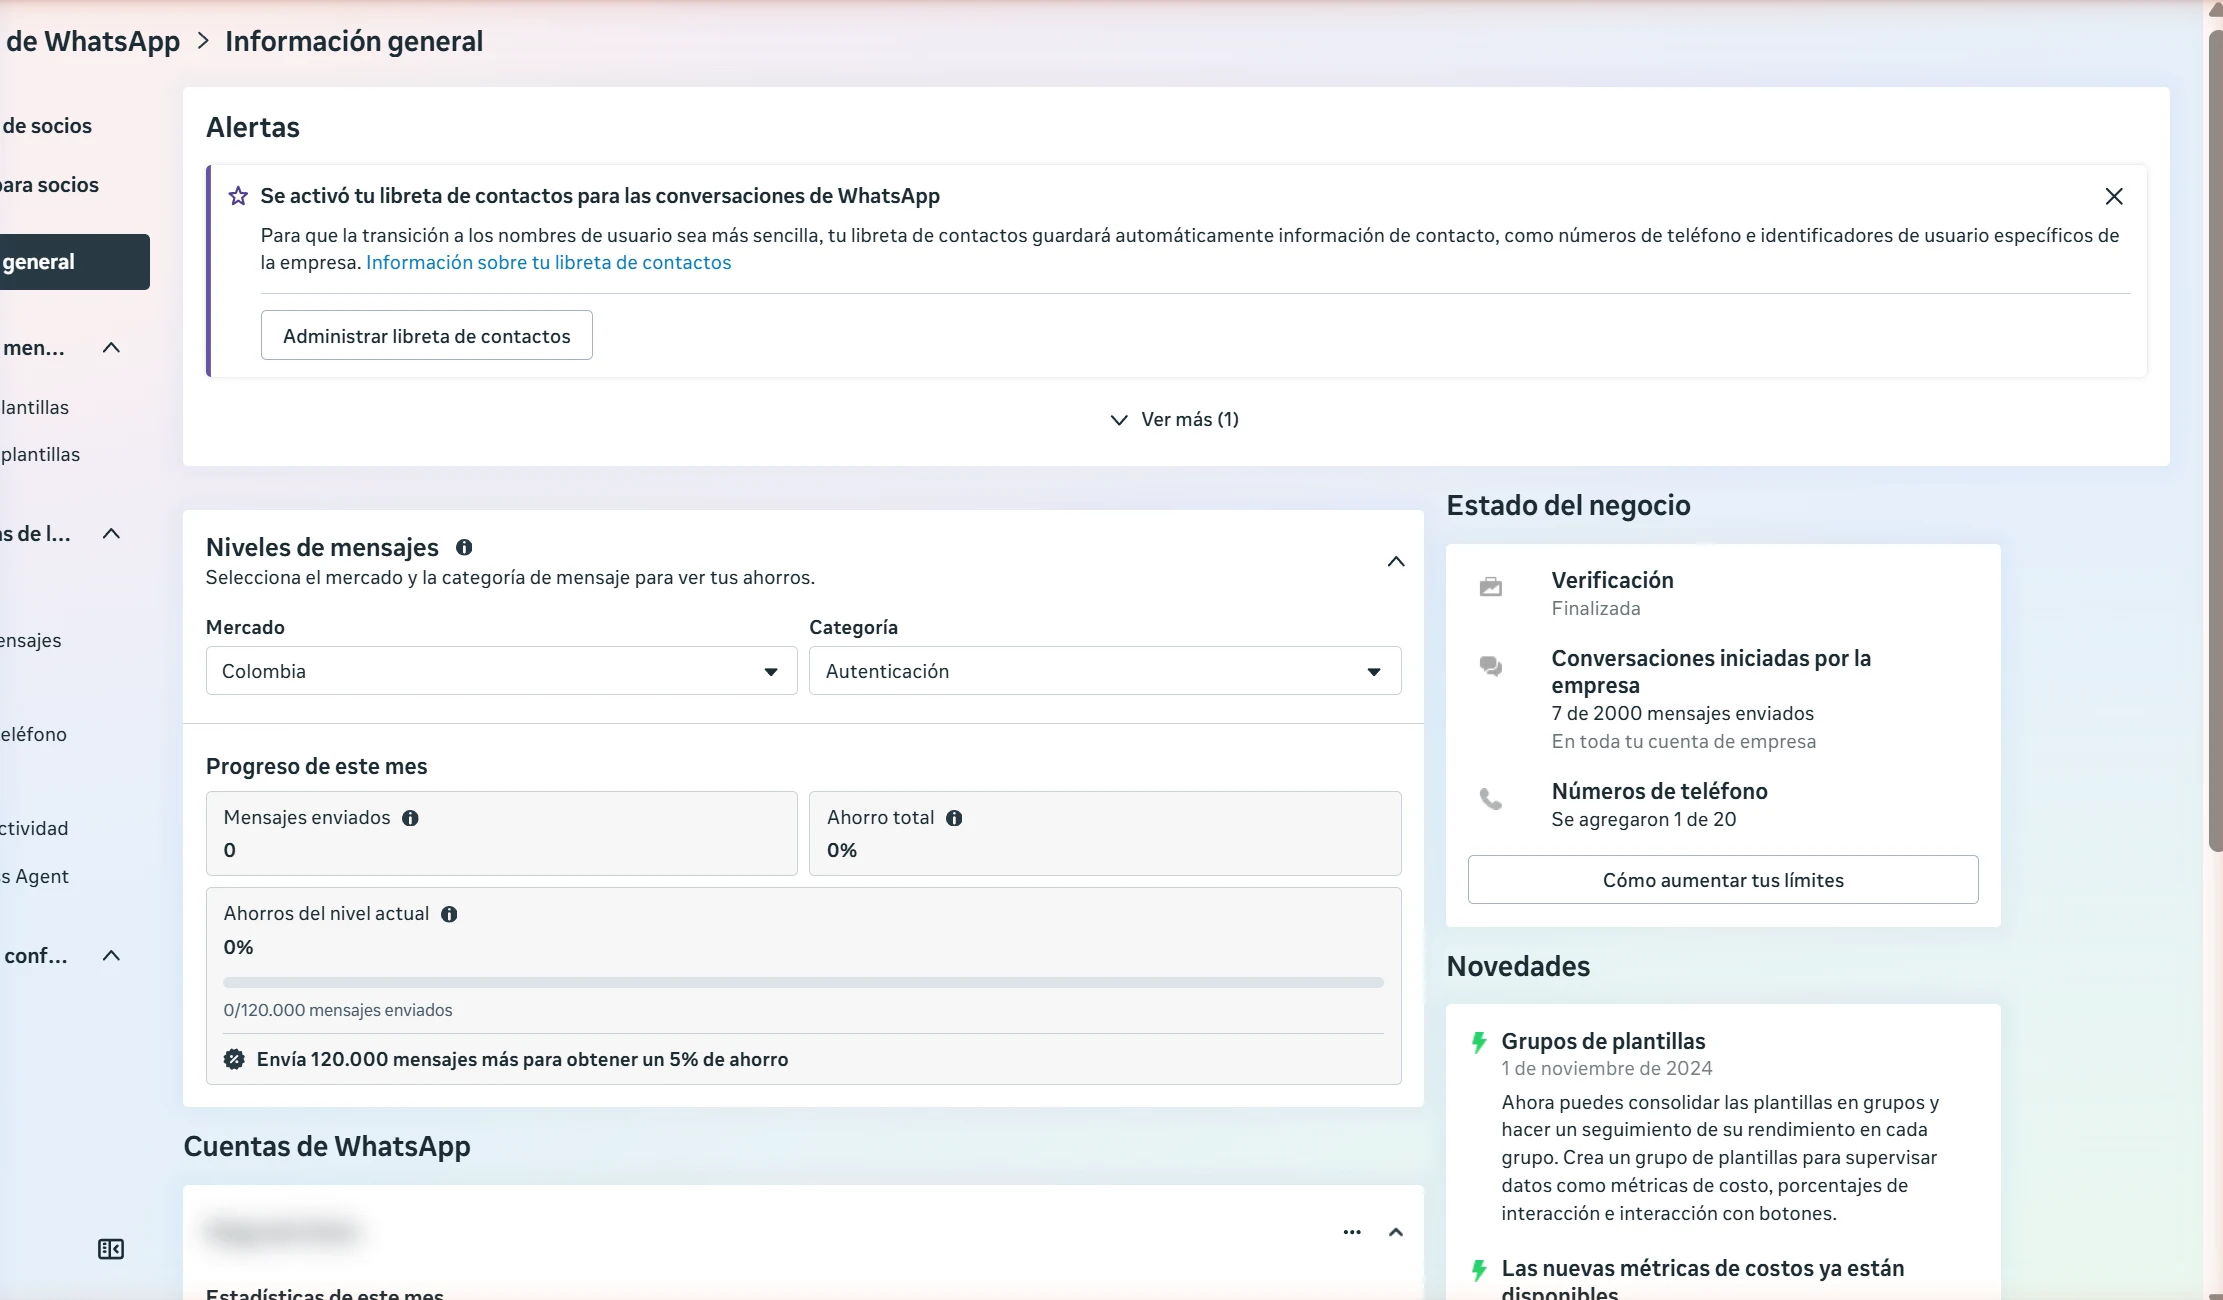Click 'Las nuevas métricas de costos' news title
Image resolution: width=2223 pixels, height=1300 pixels.
(1702, 1280)
